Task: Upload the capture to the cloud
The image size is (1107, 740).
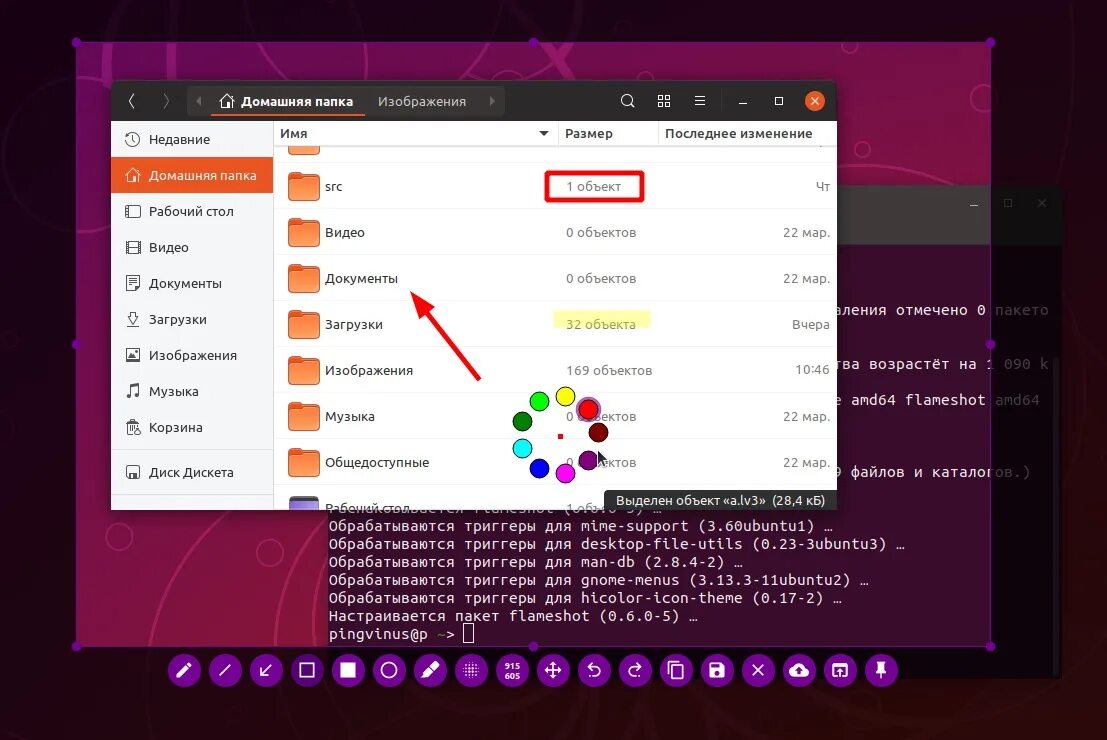Action: click(798, 670)
